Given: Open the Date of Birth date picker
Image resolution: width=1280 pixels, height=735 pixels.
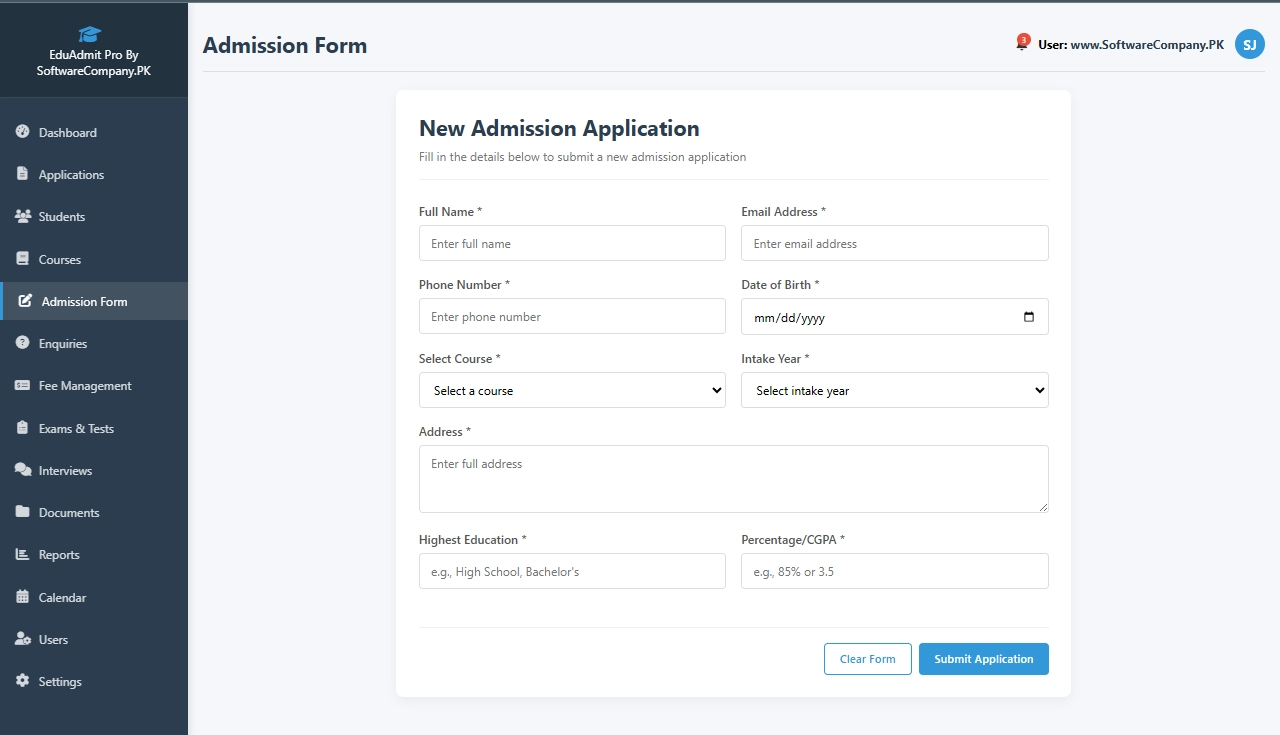Looking at the screenshot, I should [x=1031, y=316].
